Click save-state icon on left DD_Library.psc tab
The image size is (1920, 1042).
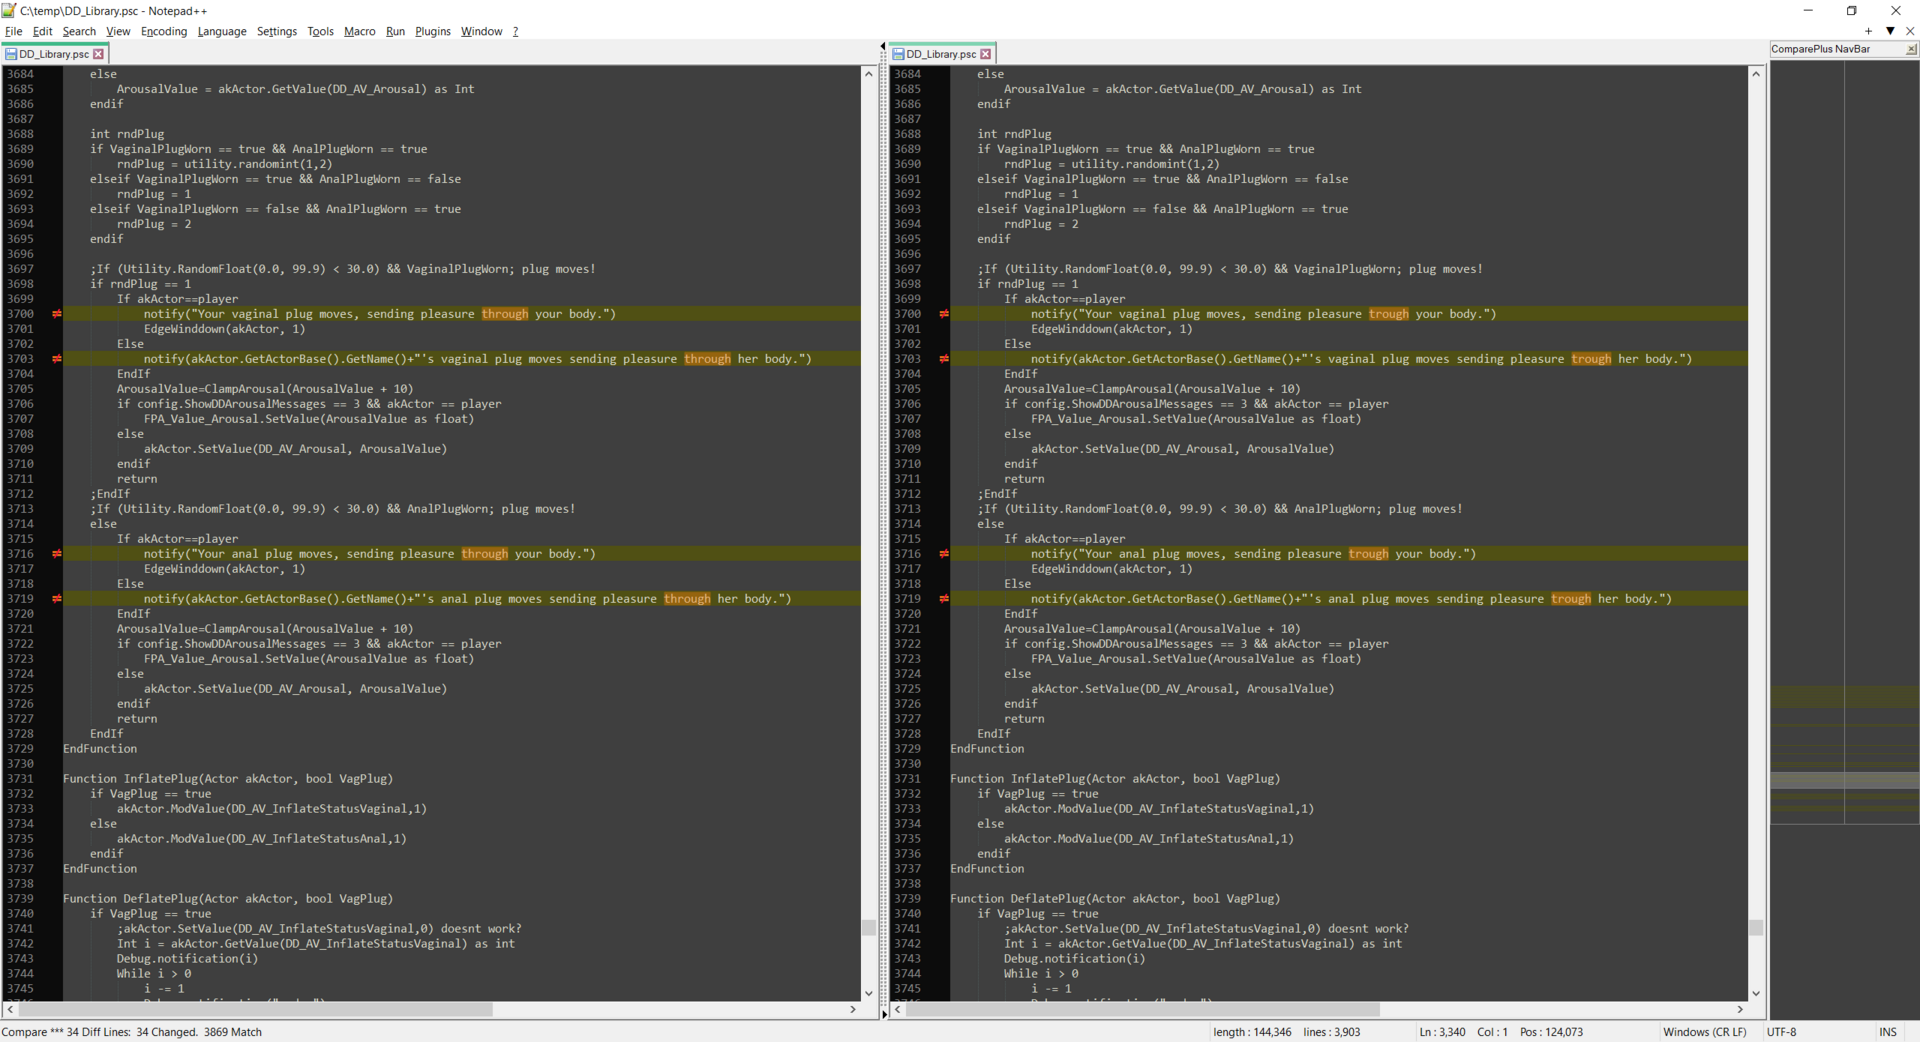pos(11,54)
